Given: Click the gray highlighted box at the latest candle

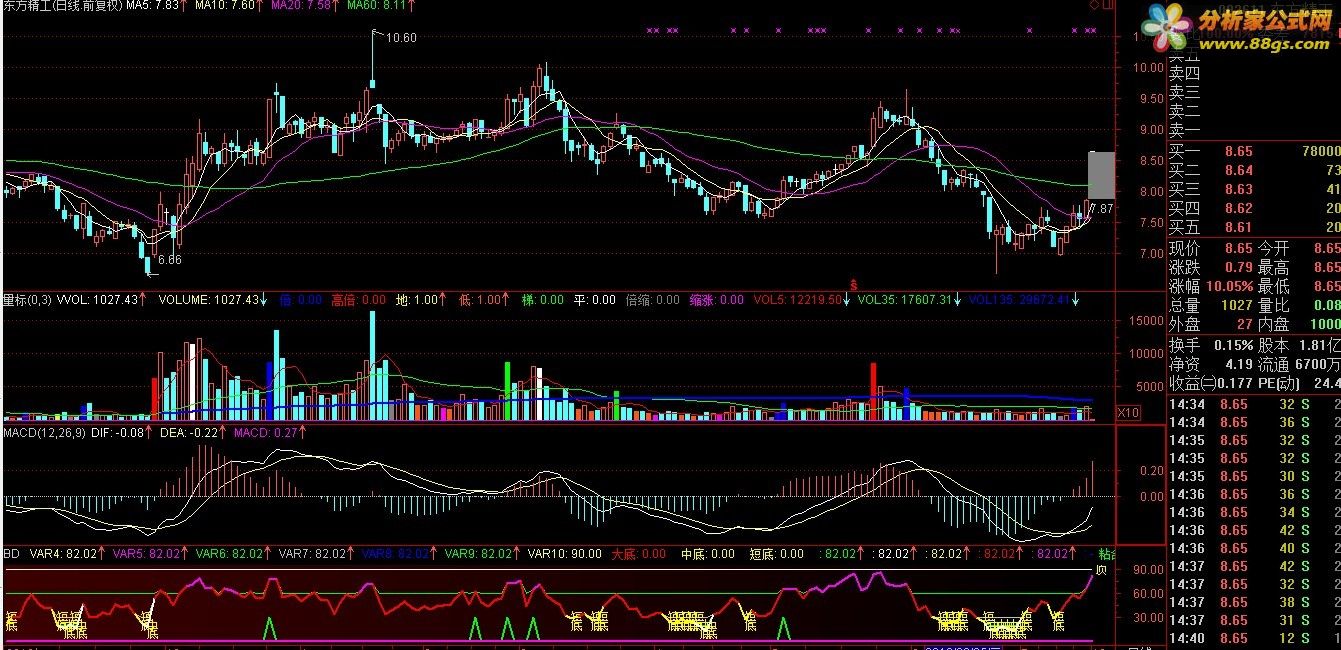Looking at the screenshot, I should 1101,175.
